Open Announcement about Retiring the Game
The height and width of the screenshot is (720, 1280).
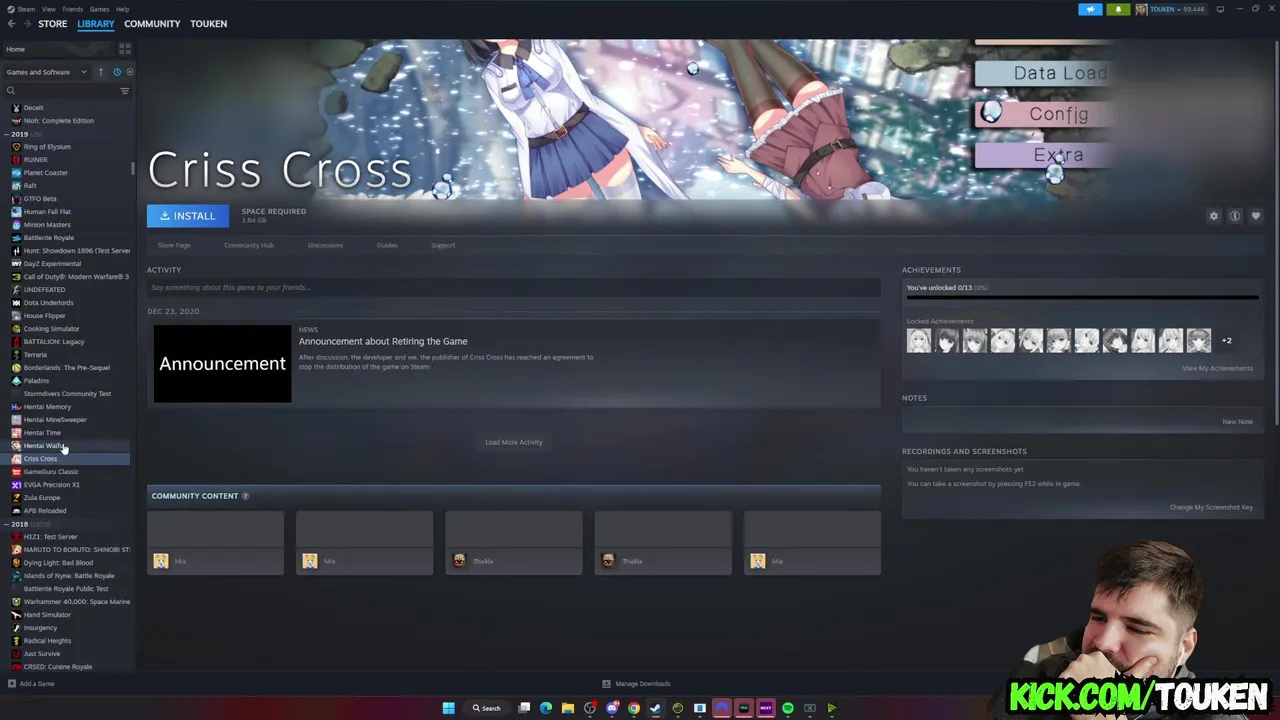pos(383,341)
